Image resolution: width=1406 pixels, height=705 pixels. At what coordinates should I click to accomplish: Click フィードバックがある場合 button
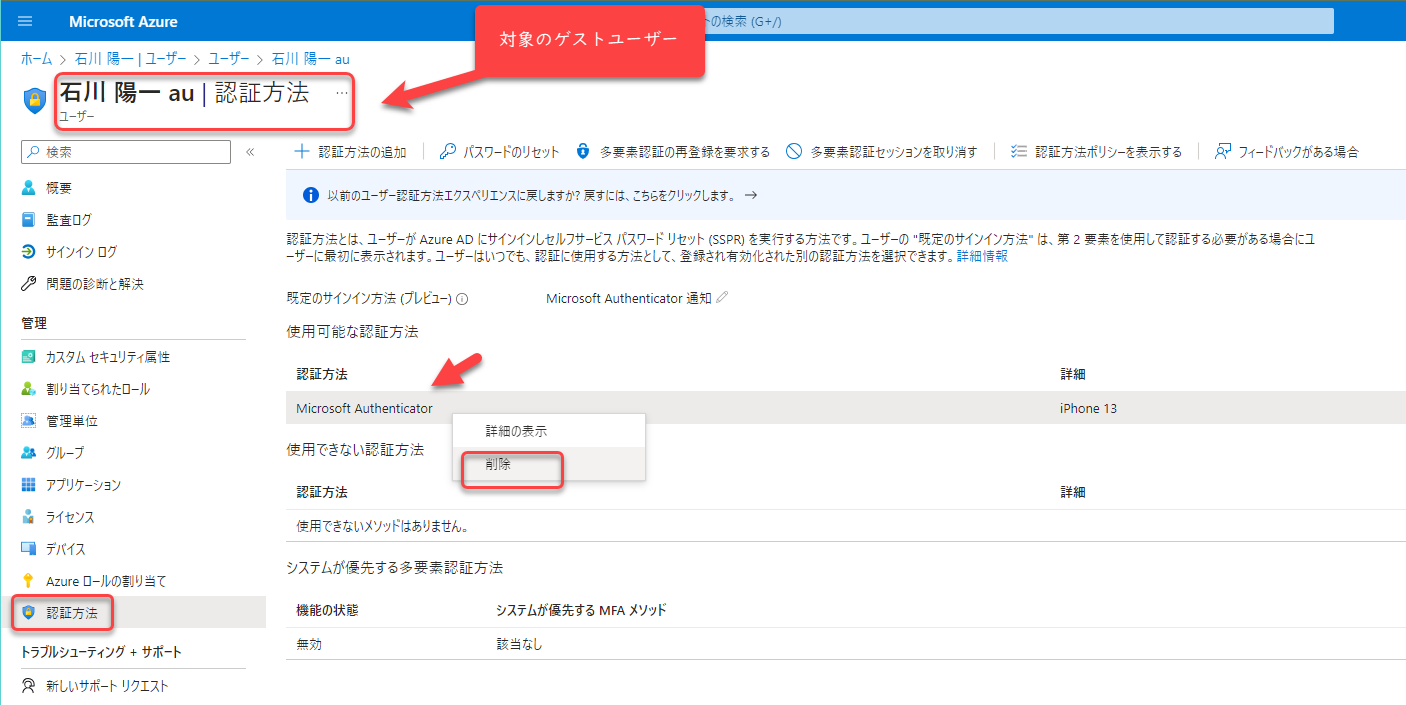click(1287, 151)
